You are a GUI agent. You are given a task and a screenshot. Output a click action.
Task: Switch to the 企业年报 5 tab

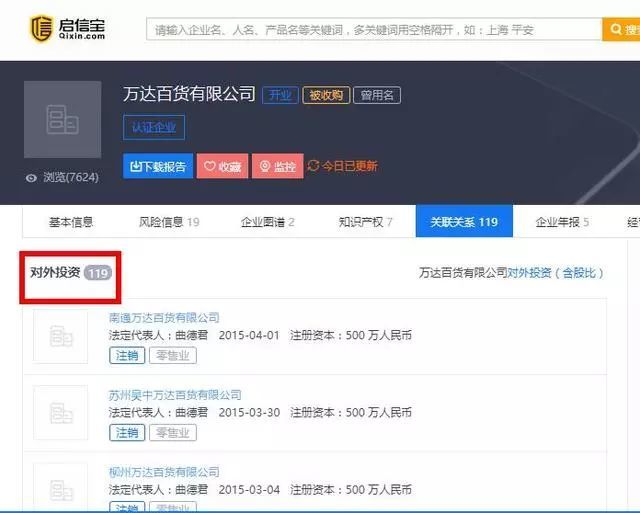click(x=562, y=222)
